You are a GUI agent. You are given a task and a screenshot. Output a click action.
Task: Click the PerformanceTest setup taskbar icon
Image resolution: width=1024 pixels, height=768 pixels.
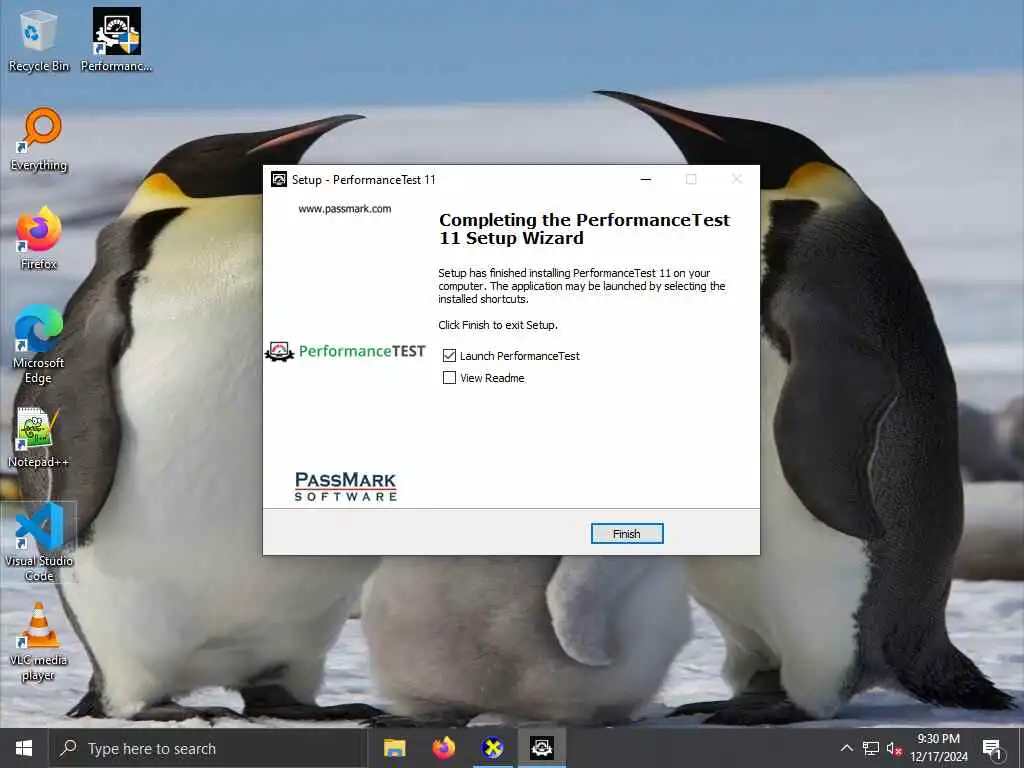[x=541, y=748]
